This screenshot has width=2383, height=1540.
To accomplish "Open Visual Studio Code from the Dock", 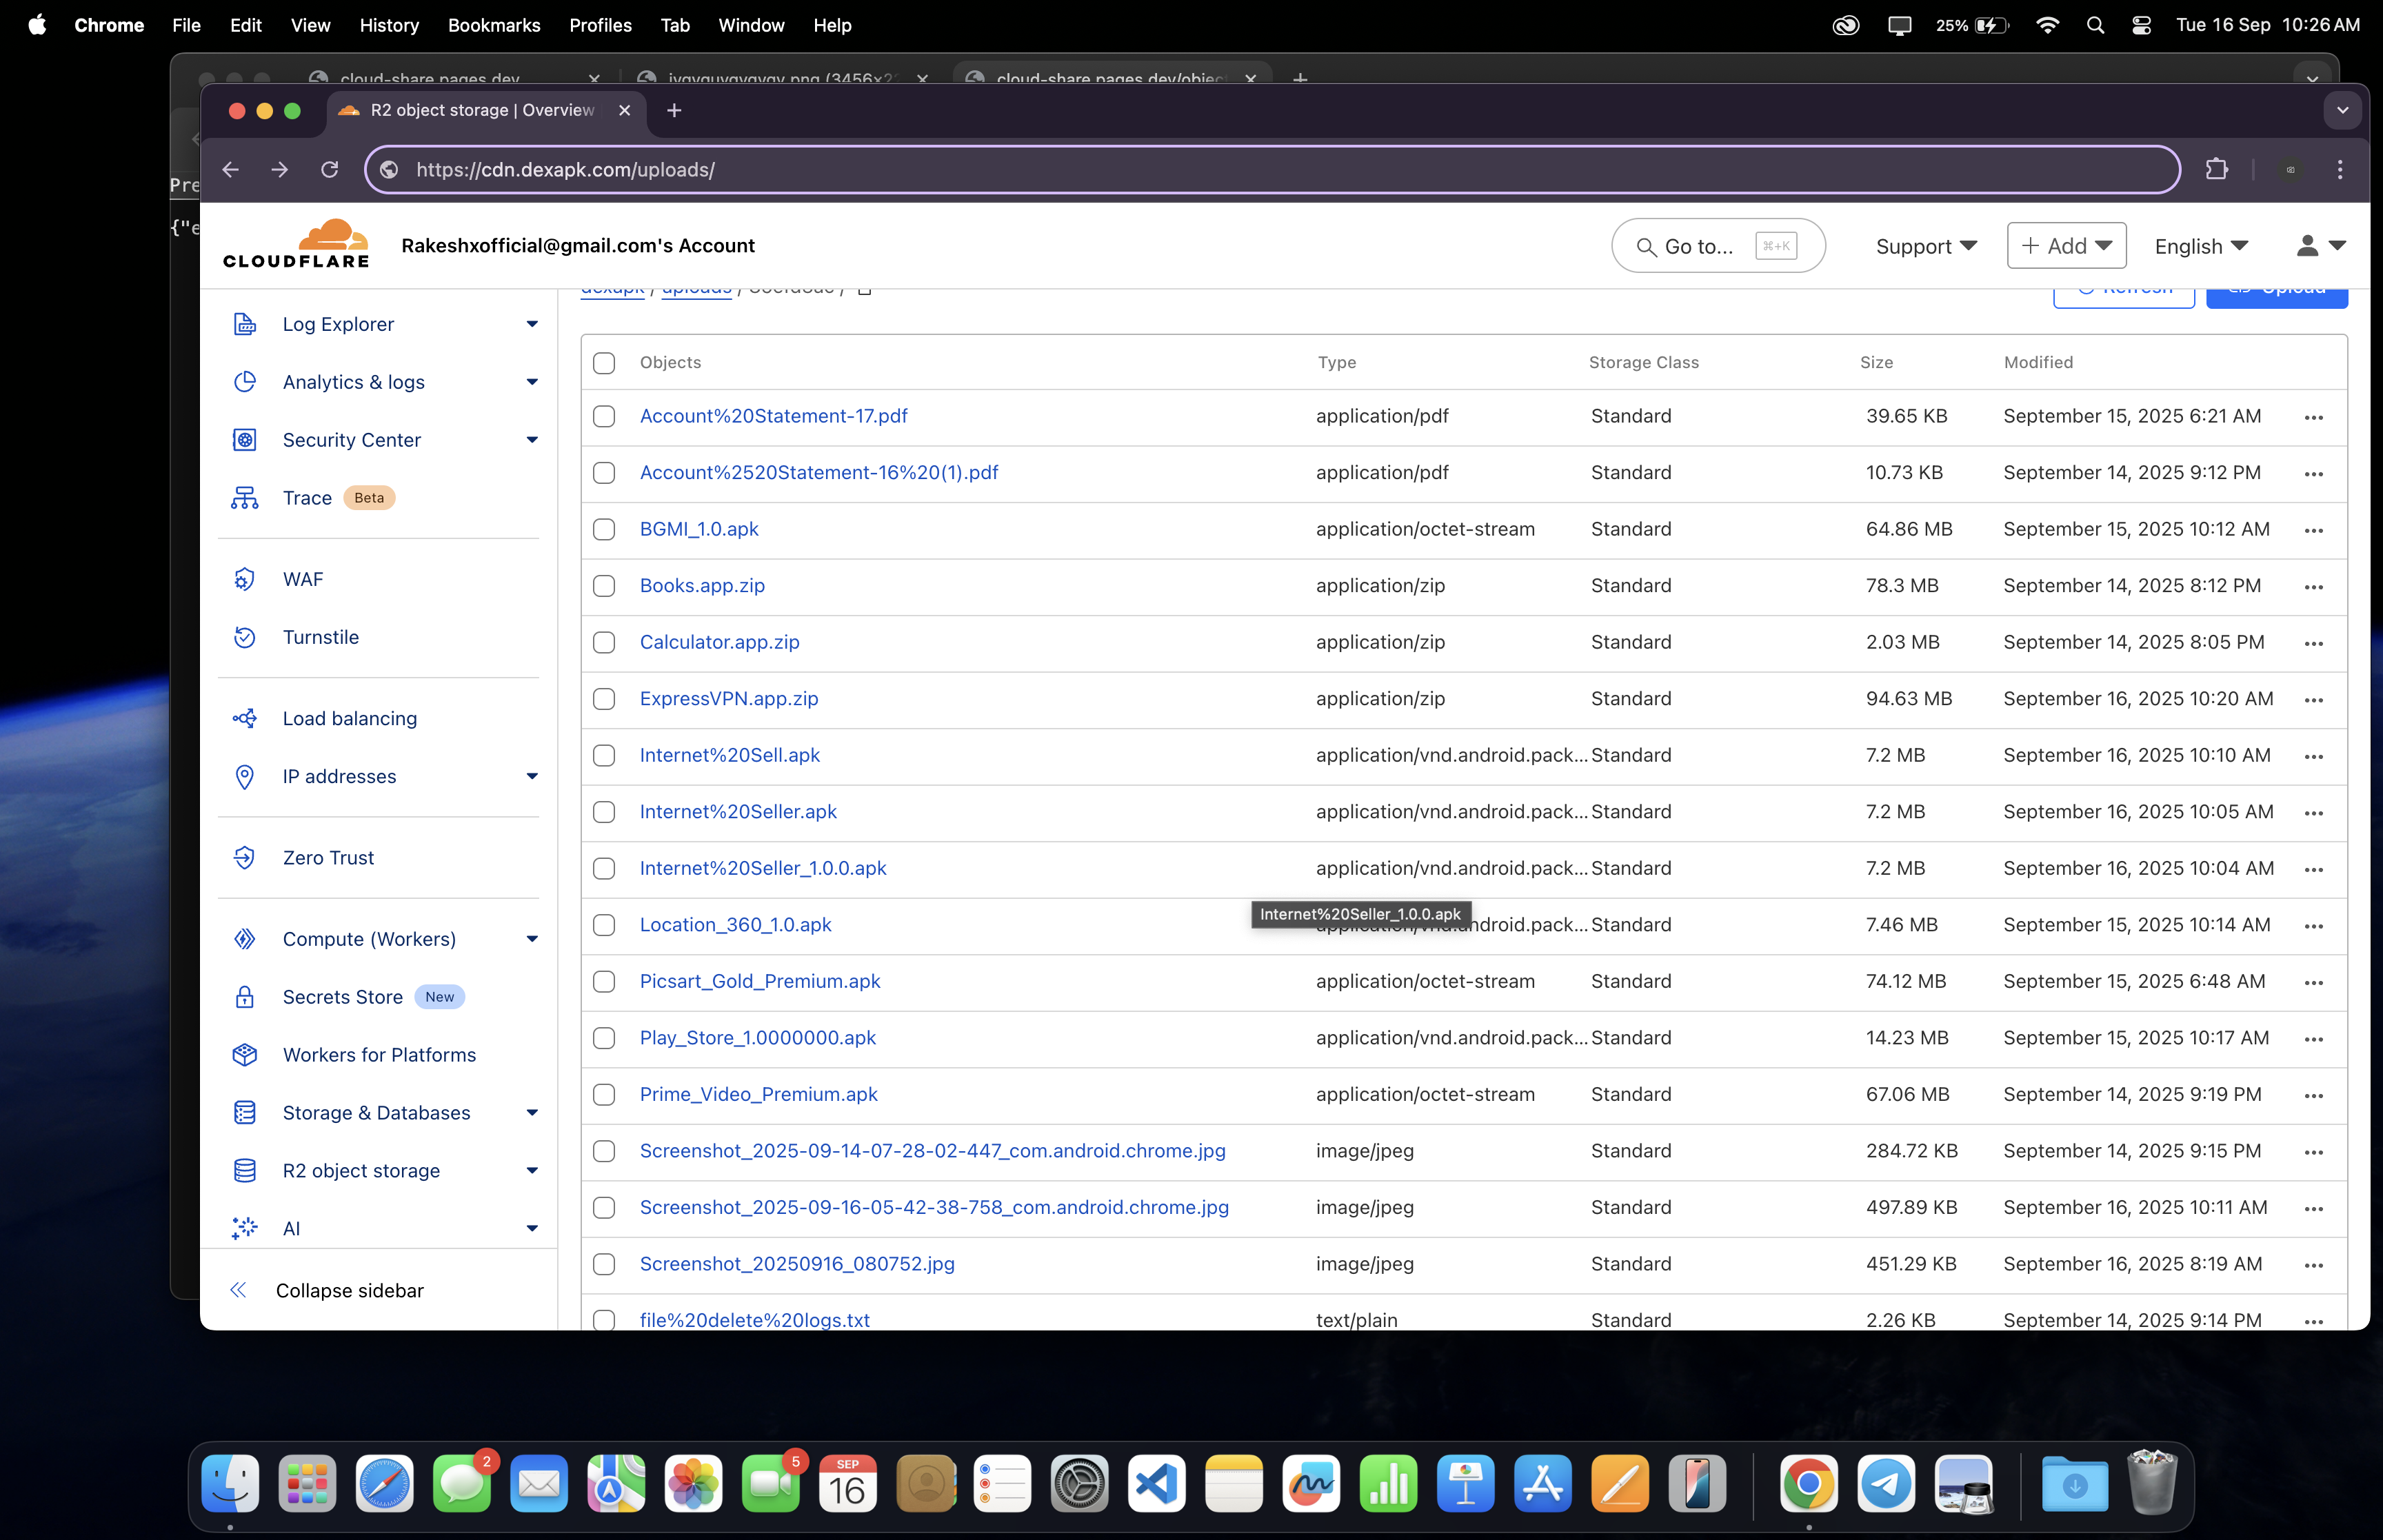I will point(1156,1483).
